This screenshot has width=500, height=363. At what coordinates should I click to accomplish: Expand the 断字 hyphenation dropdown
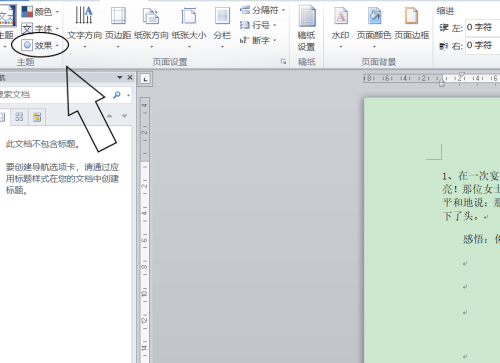[x=258, y=40]
